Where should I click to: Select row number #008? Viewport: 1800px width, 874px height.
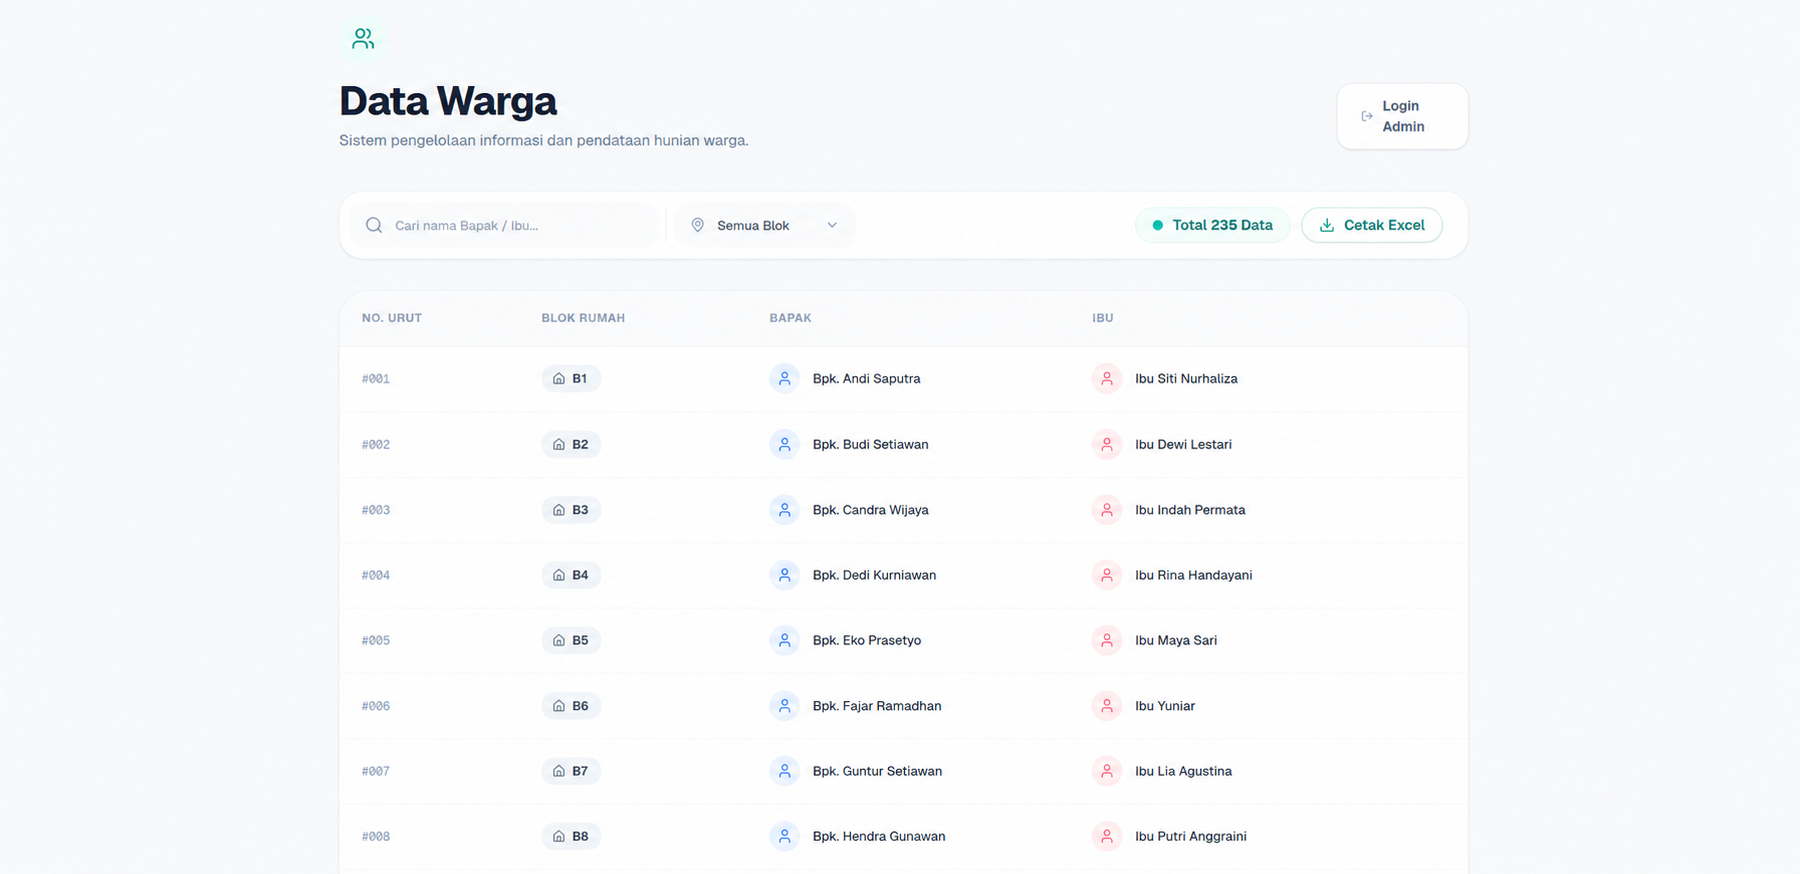pos(376,836)
